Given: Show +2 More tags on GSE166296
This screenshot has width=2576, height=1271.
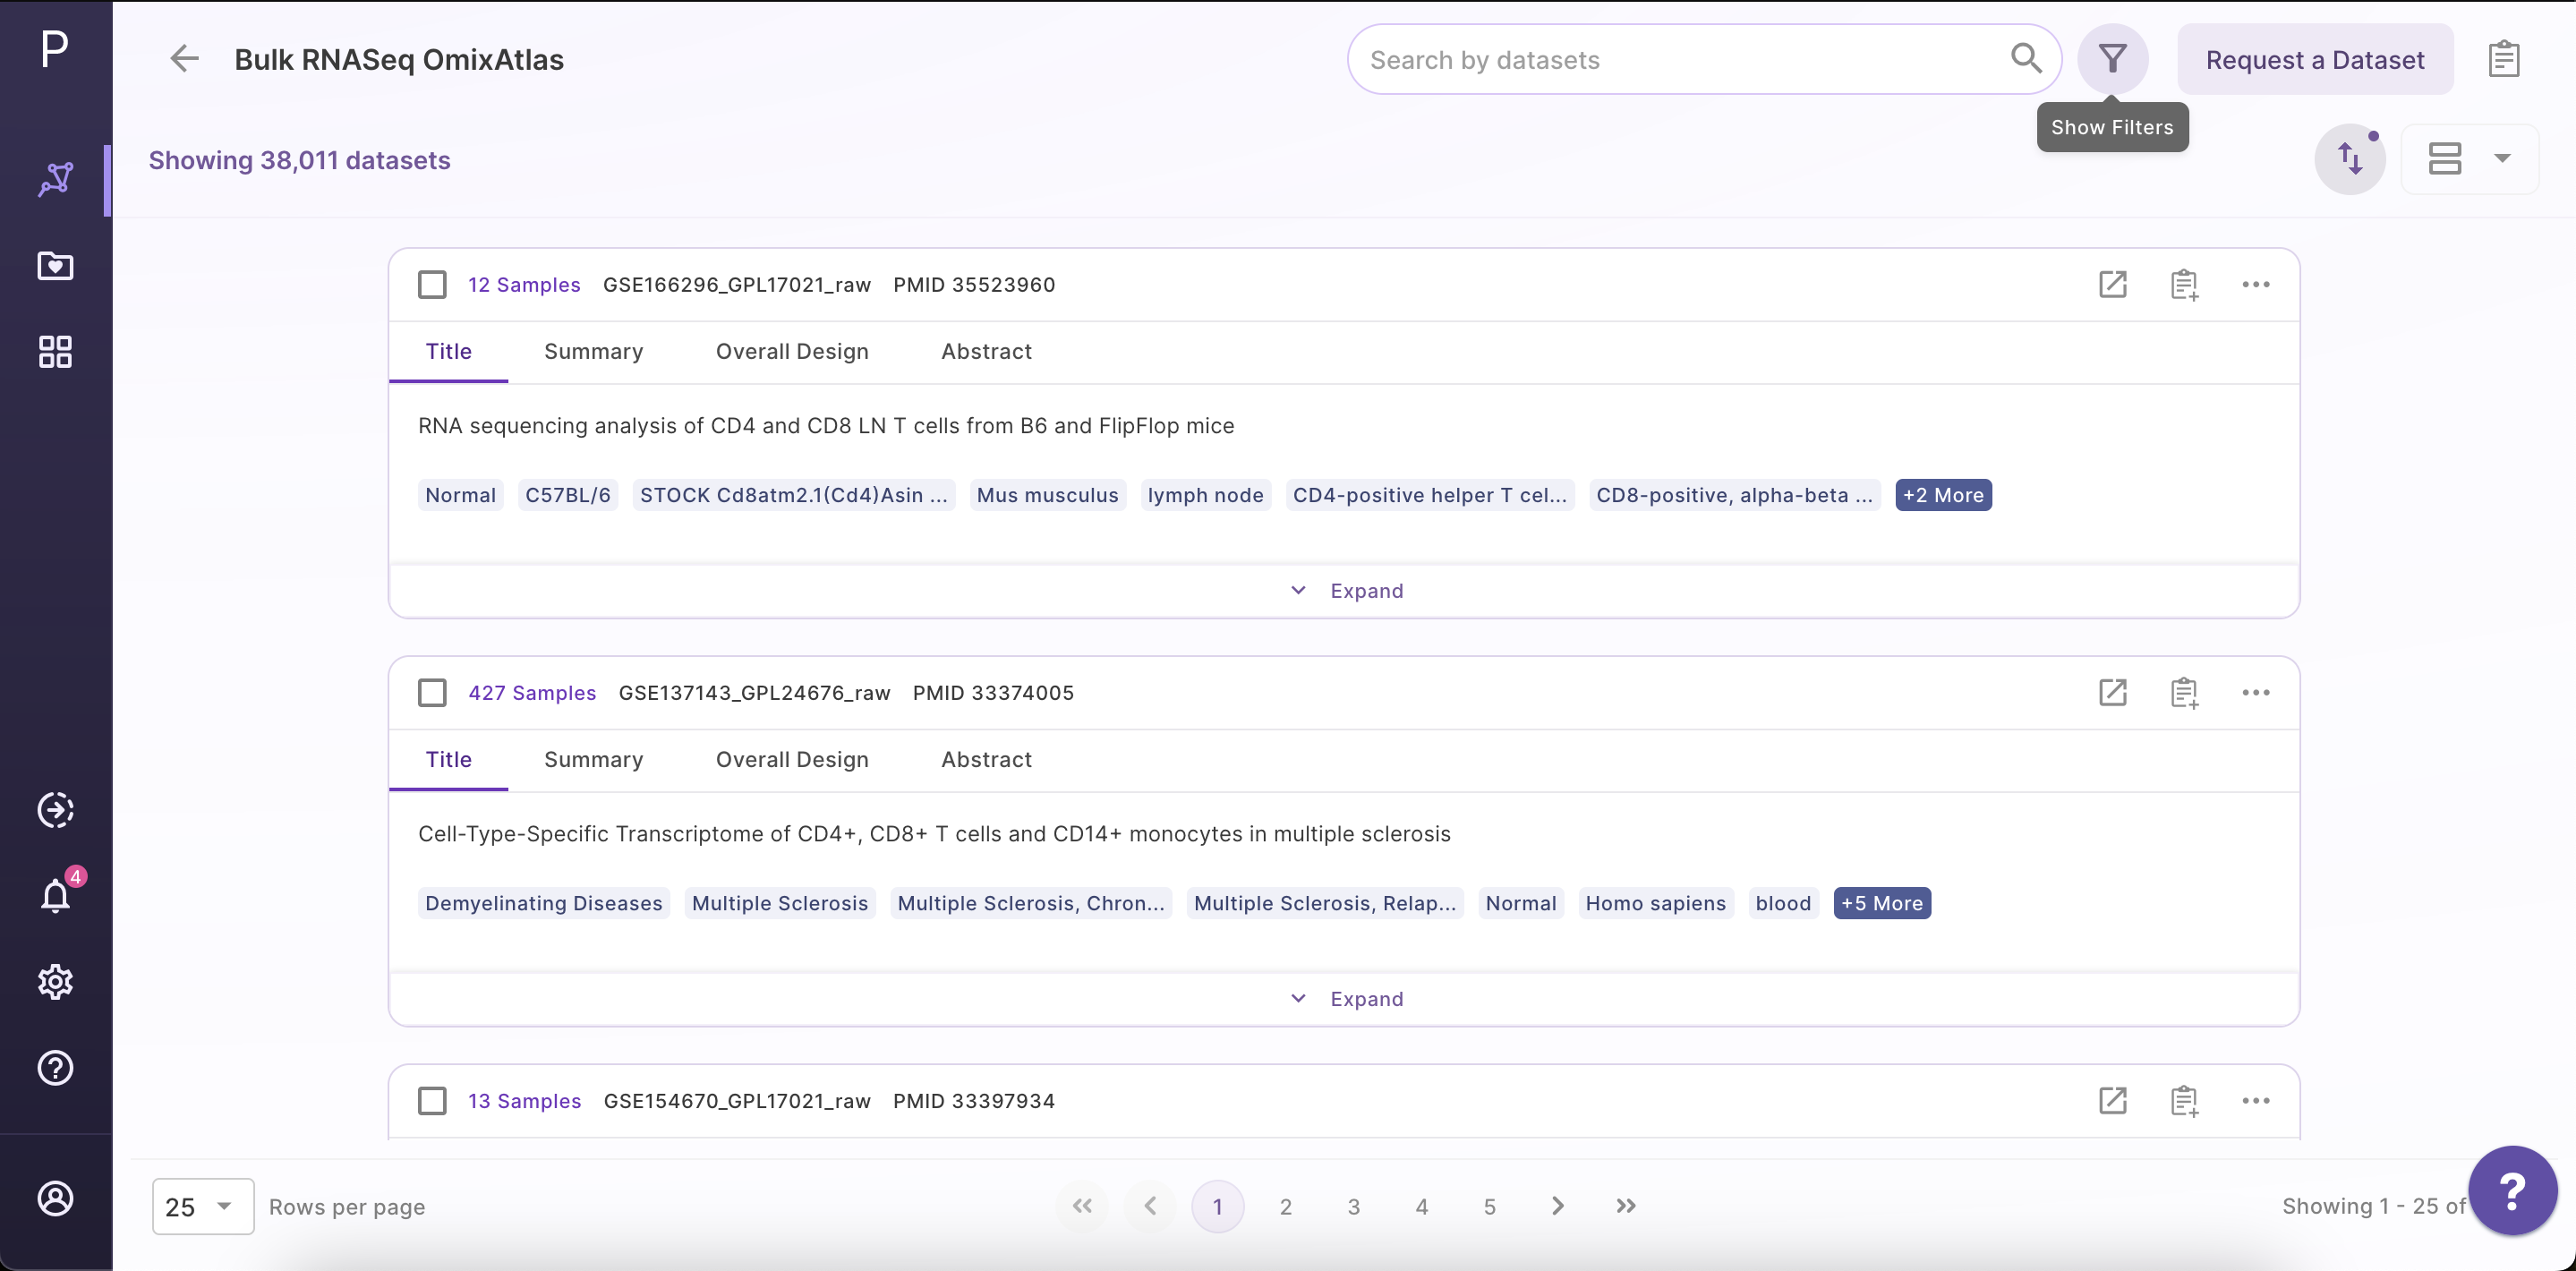Looking at the screenshot, I should 1943,495.
